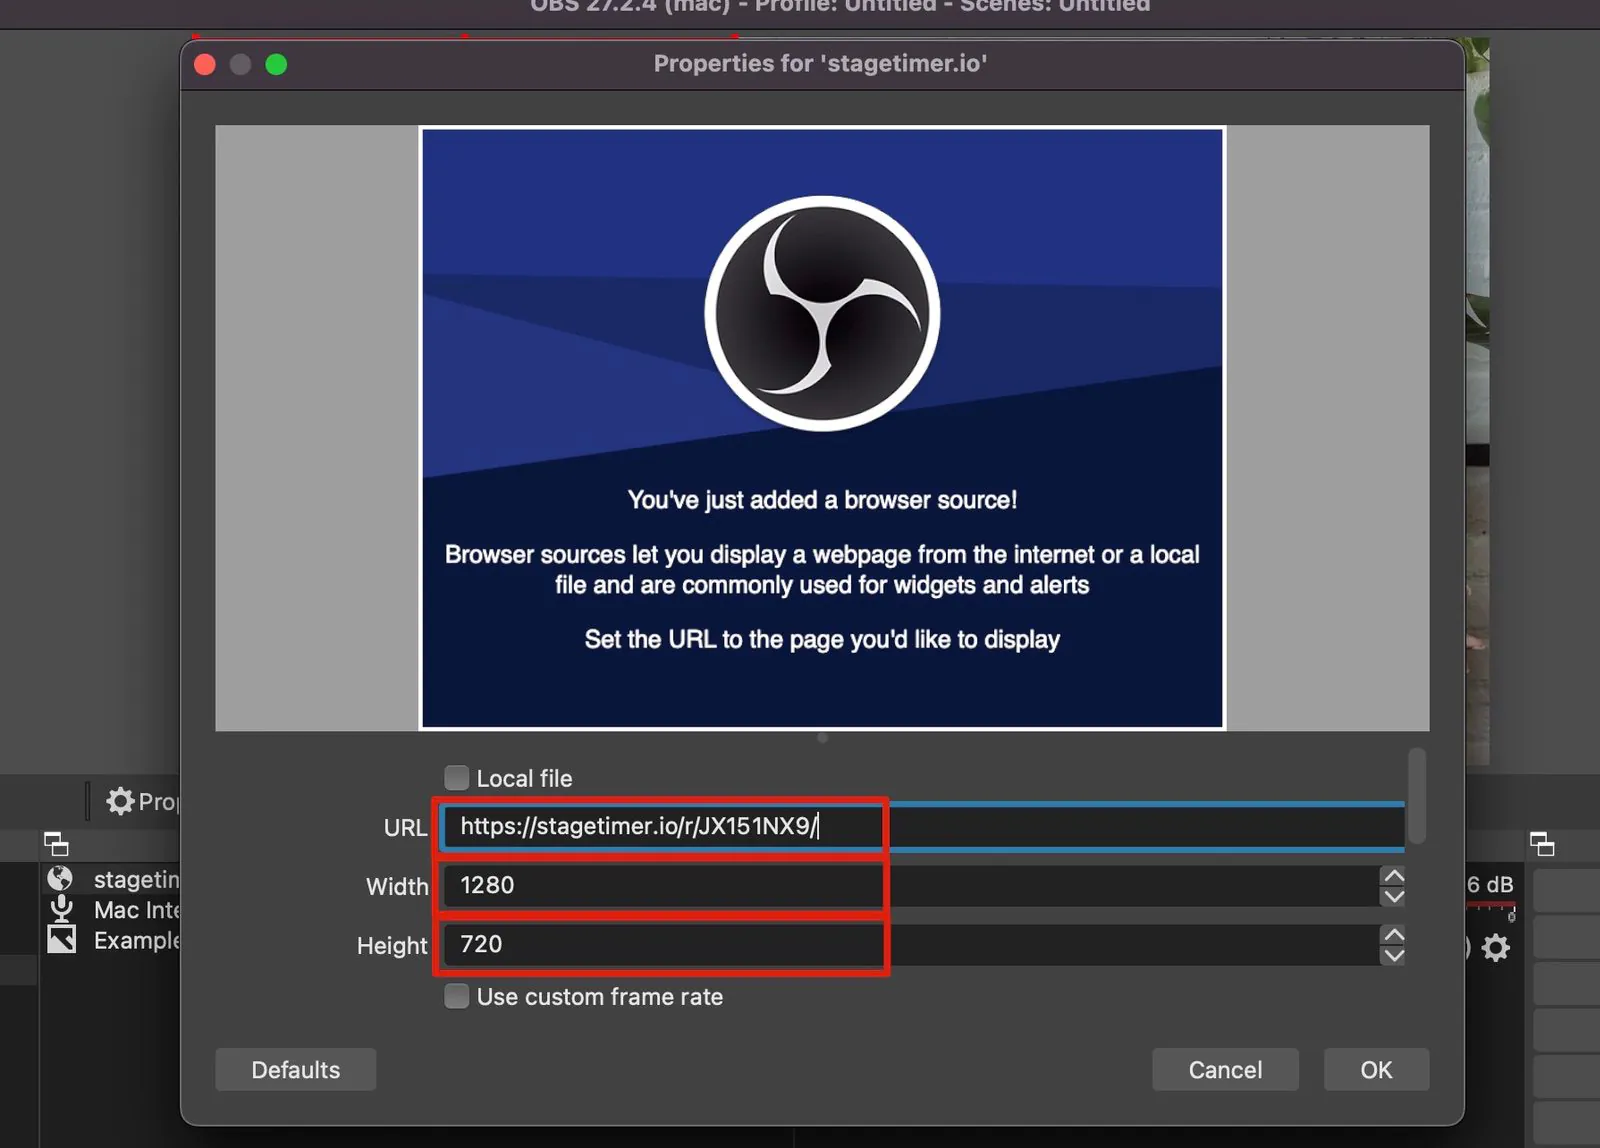The height and width of the screenshot is (1148, 1600).
Task: Click the overlapping-windows icon above the Sources list
Action: (56, 844)
